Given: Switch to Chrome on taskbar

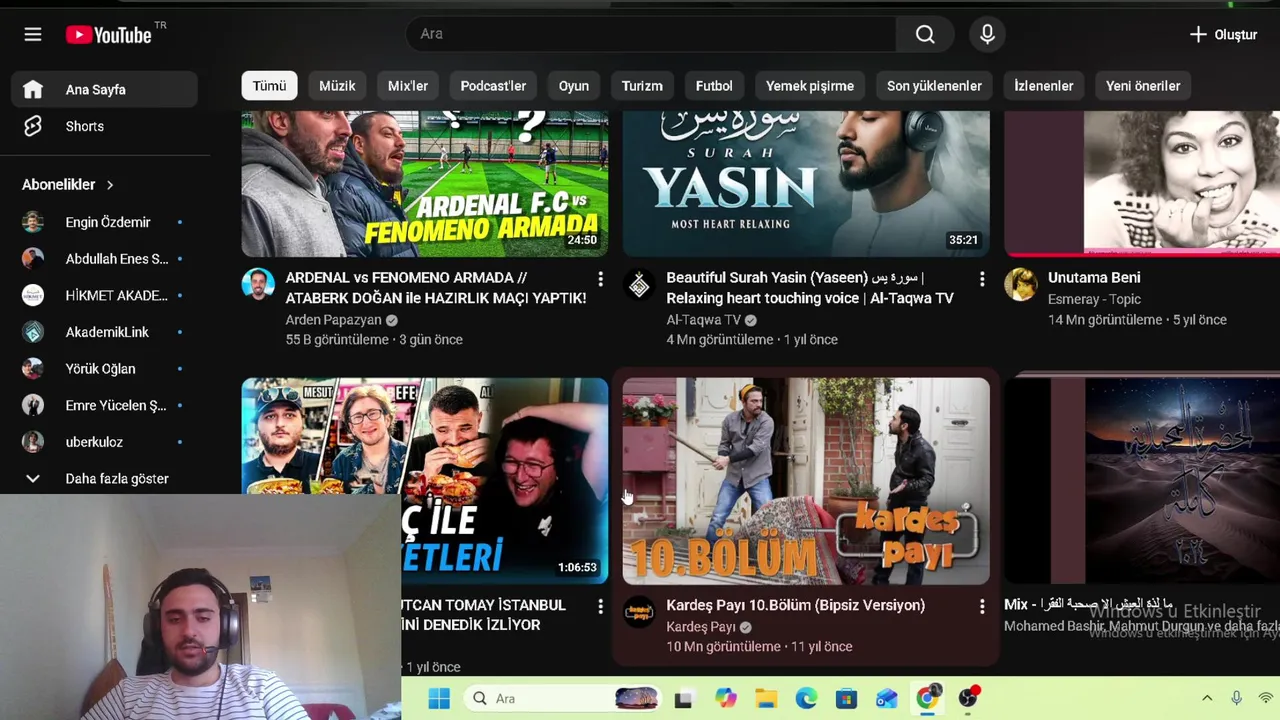Looking at the screenshot, I should pyautogui.click(x=928, y=698).
